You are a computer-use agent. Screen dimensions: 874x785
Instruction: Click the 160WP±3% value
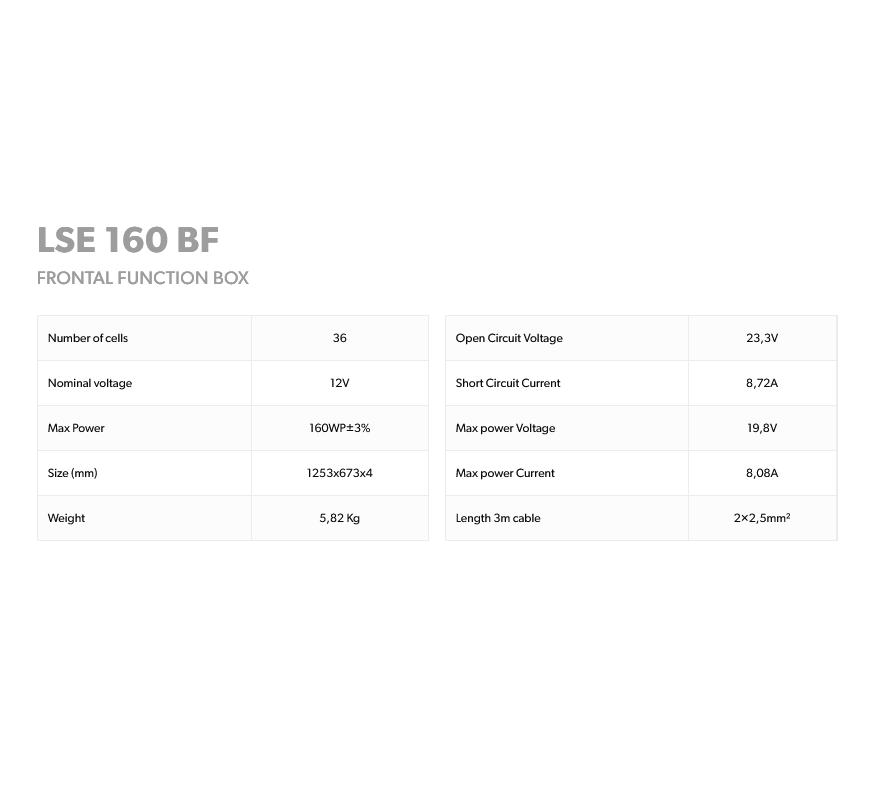tap(340, 428)
